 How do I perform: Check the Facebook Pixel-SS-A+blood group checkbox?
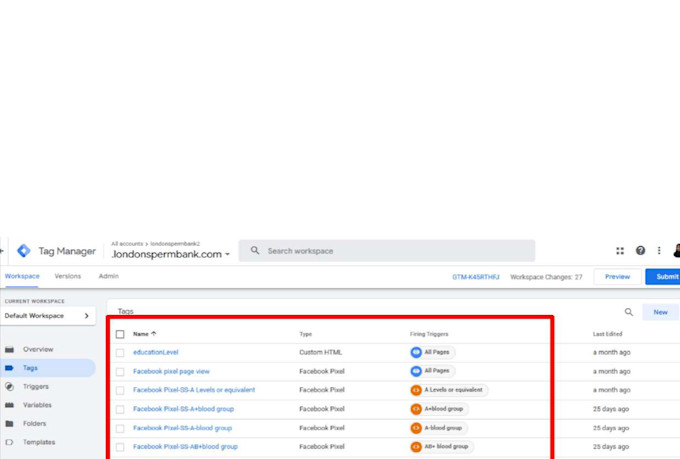[x=120, y=409]
